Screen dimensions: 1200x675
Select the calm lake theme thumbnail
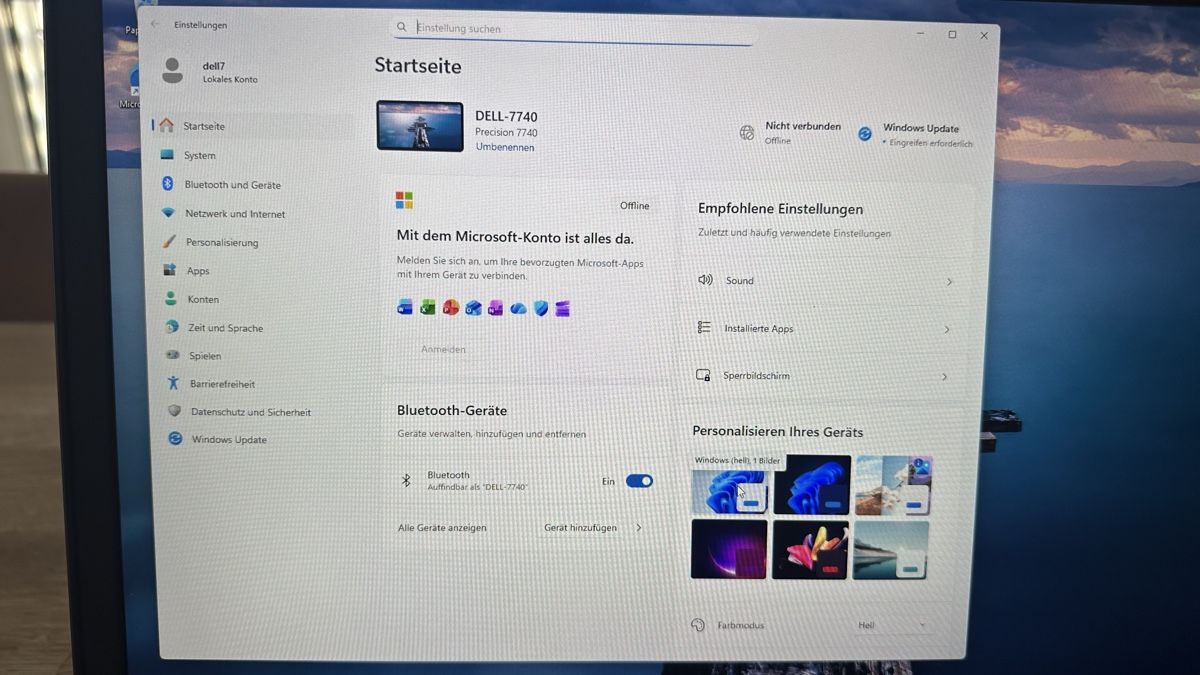890,549
